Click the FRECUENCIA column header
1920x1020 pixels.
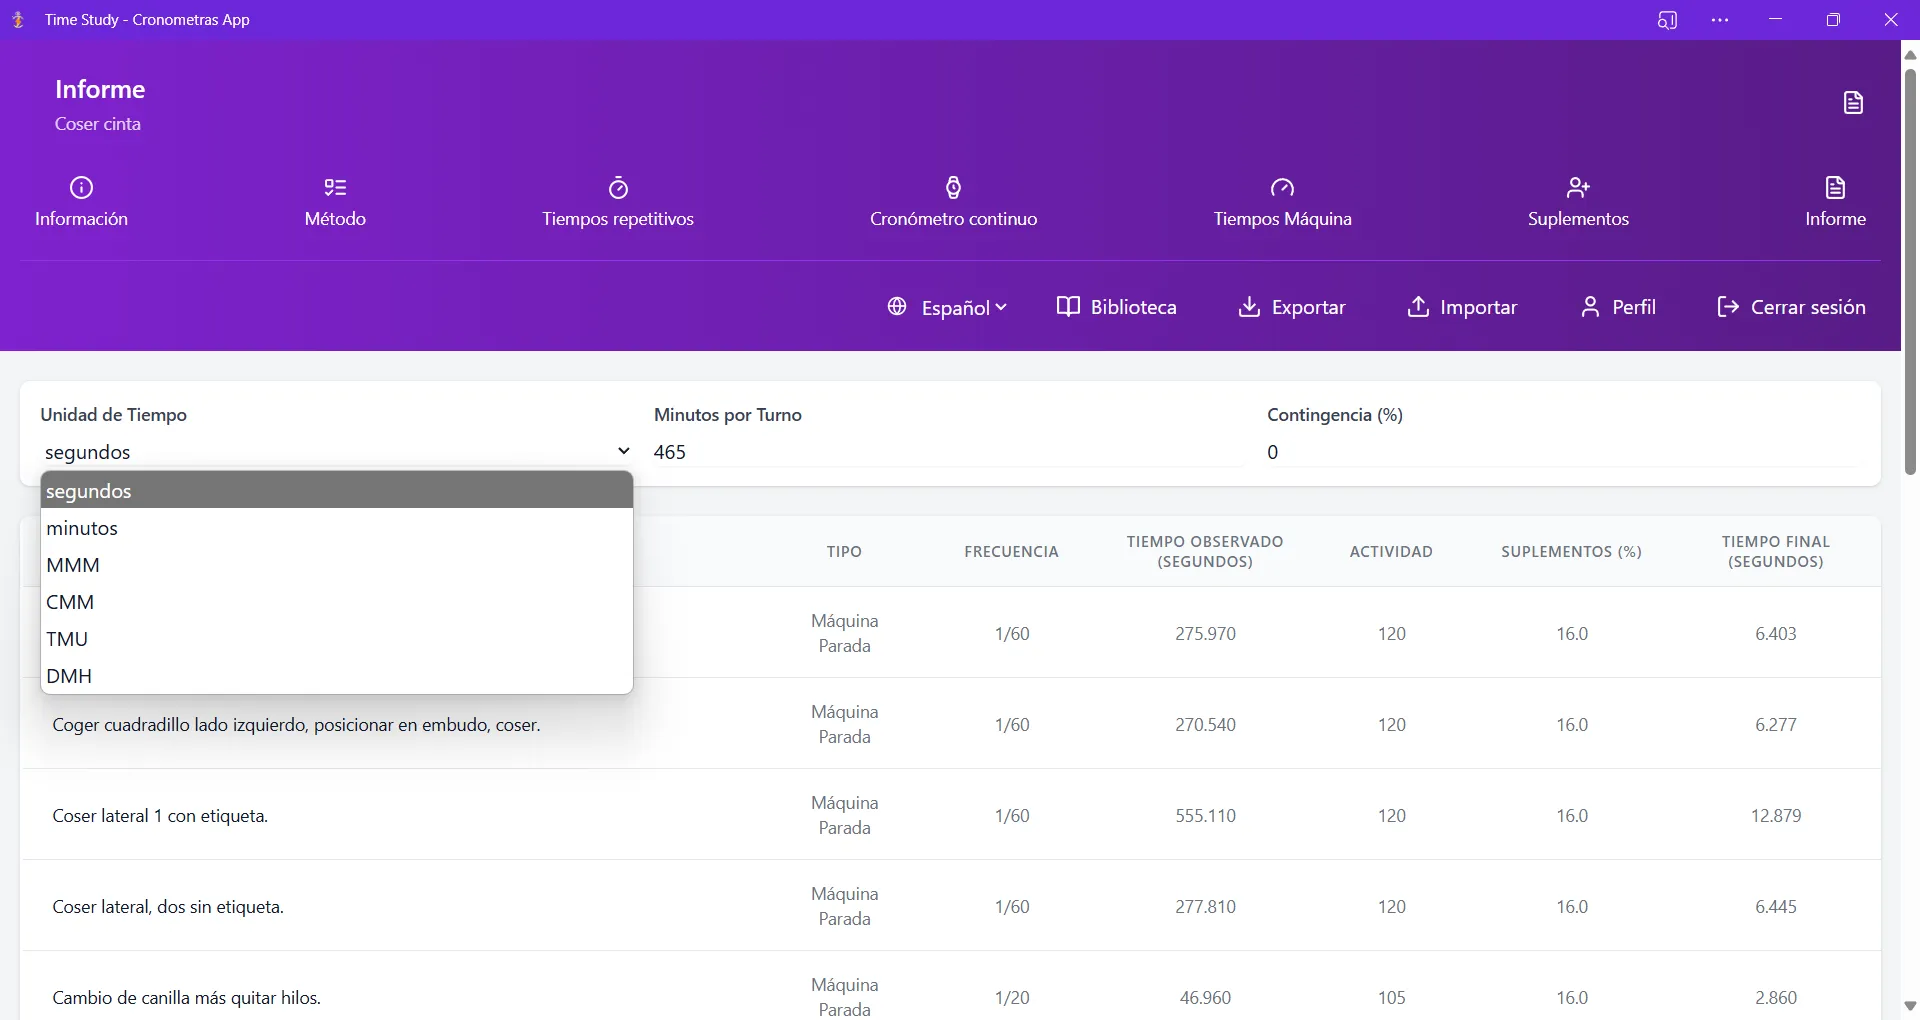[1011, 552]
